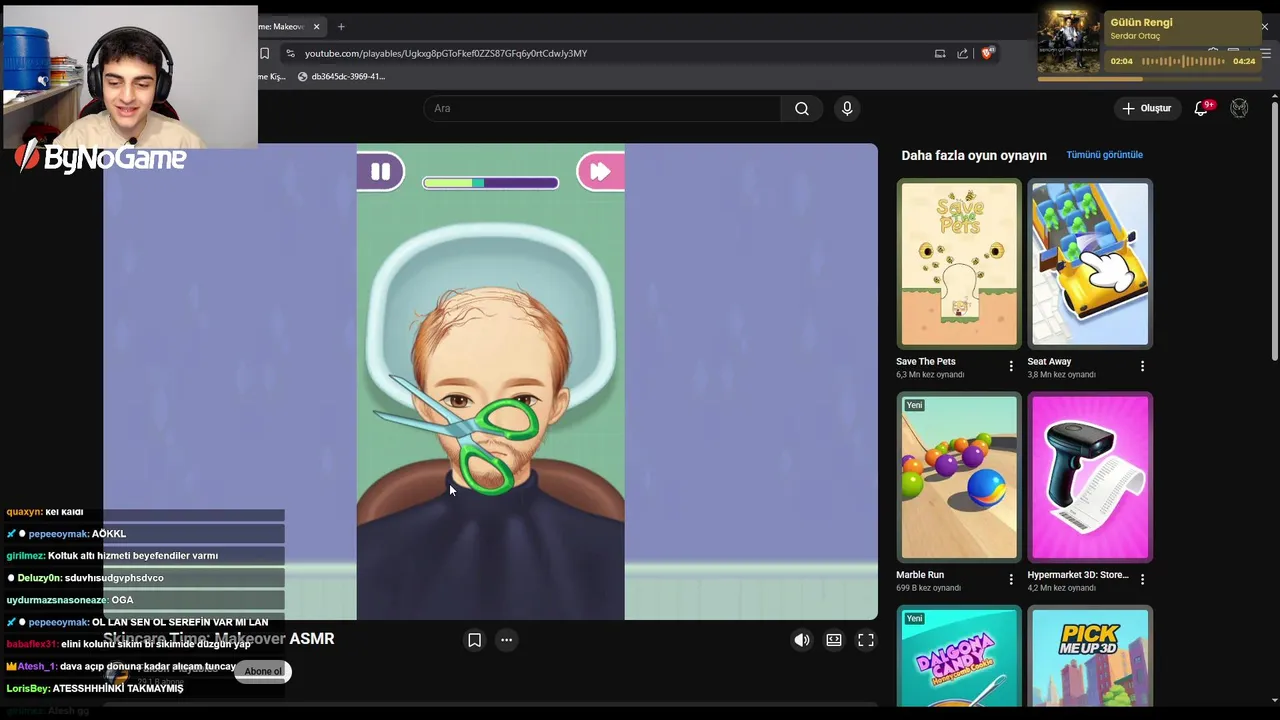
Task: Click the browser address bar URL
Action: 446,53
